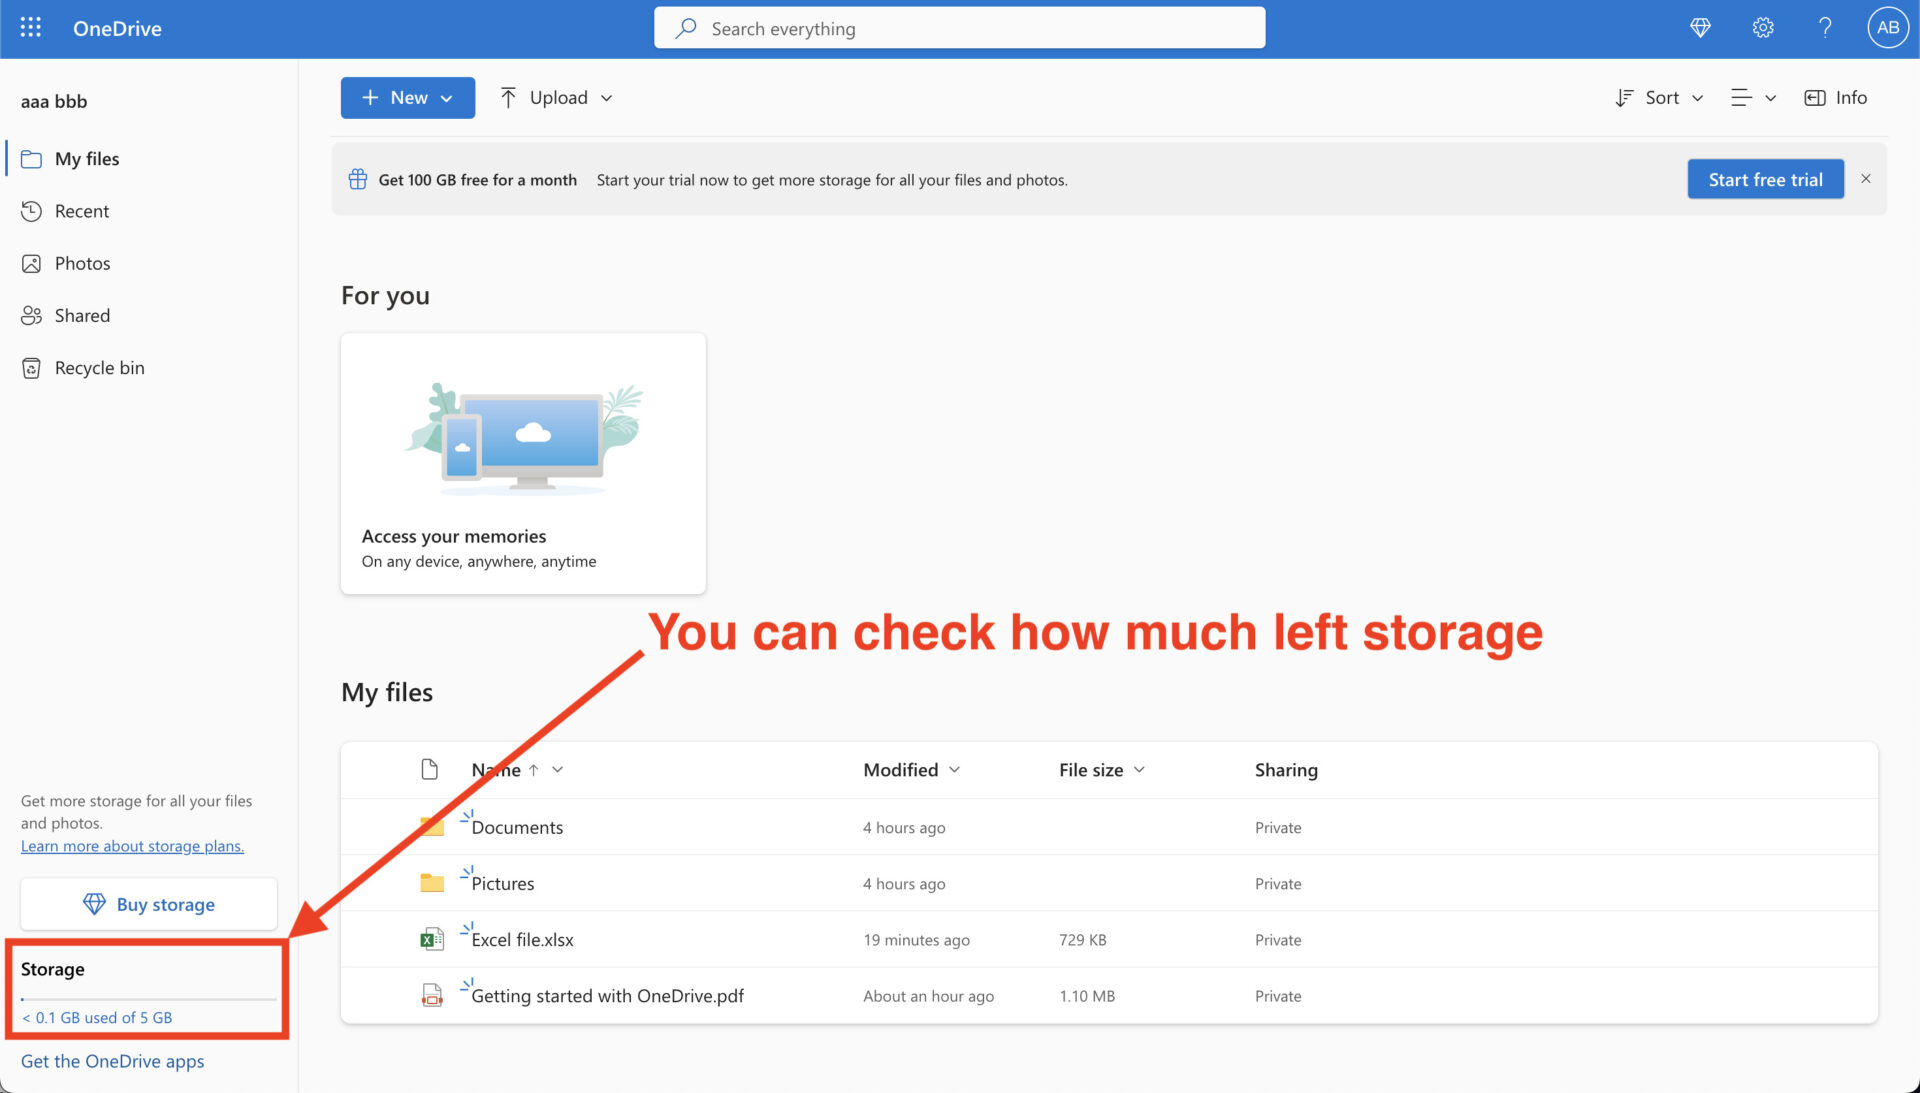Viewport: 1920px width, 1093px height.
Task: Open the Recycle bin
Action: pyautogui.click(x=99, y=367)
